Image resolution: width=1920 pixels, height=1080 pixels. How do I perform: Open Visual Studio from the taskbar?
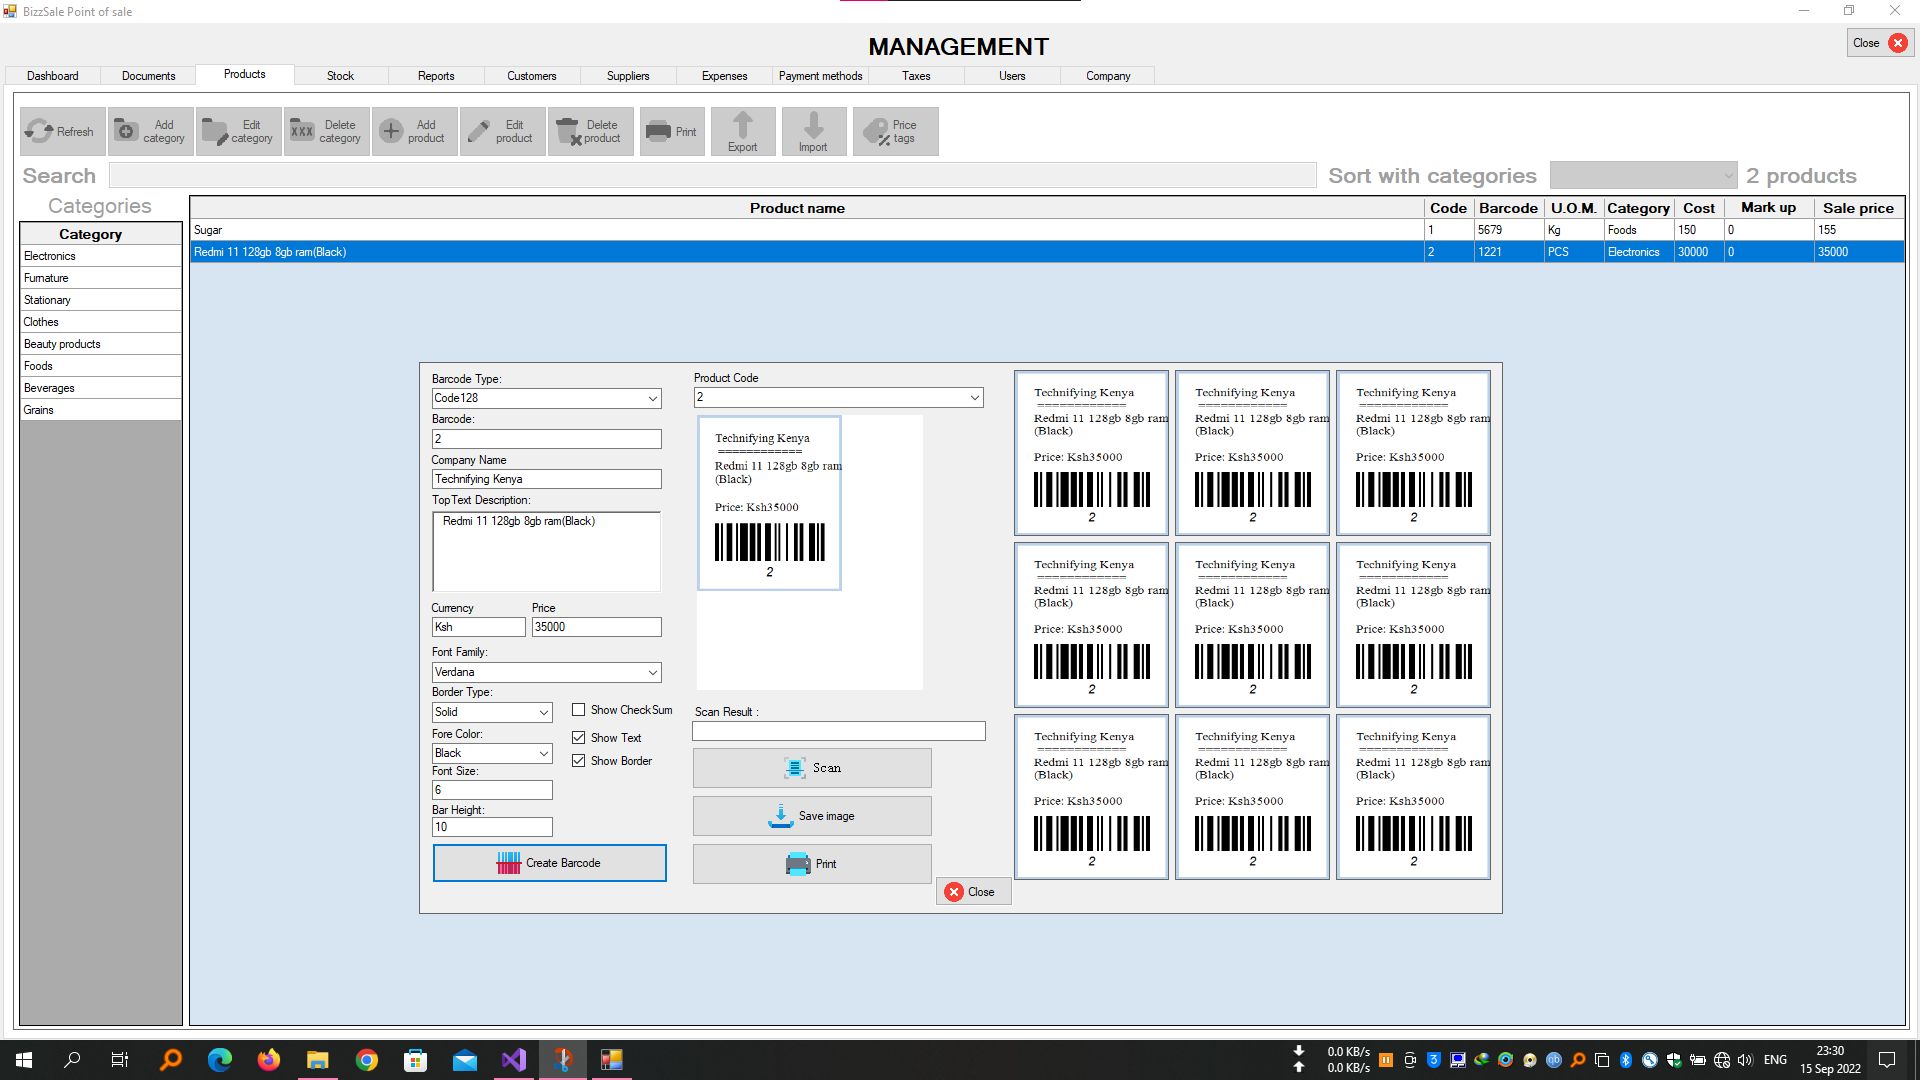point(513,1060)
